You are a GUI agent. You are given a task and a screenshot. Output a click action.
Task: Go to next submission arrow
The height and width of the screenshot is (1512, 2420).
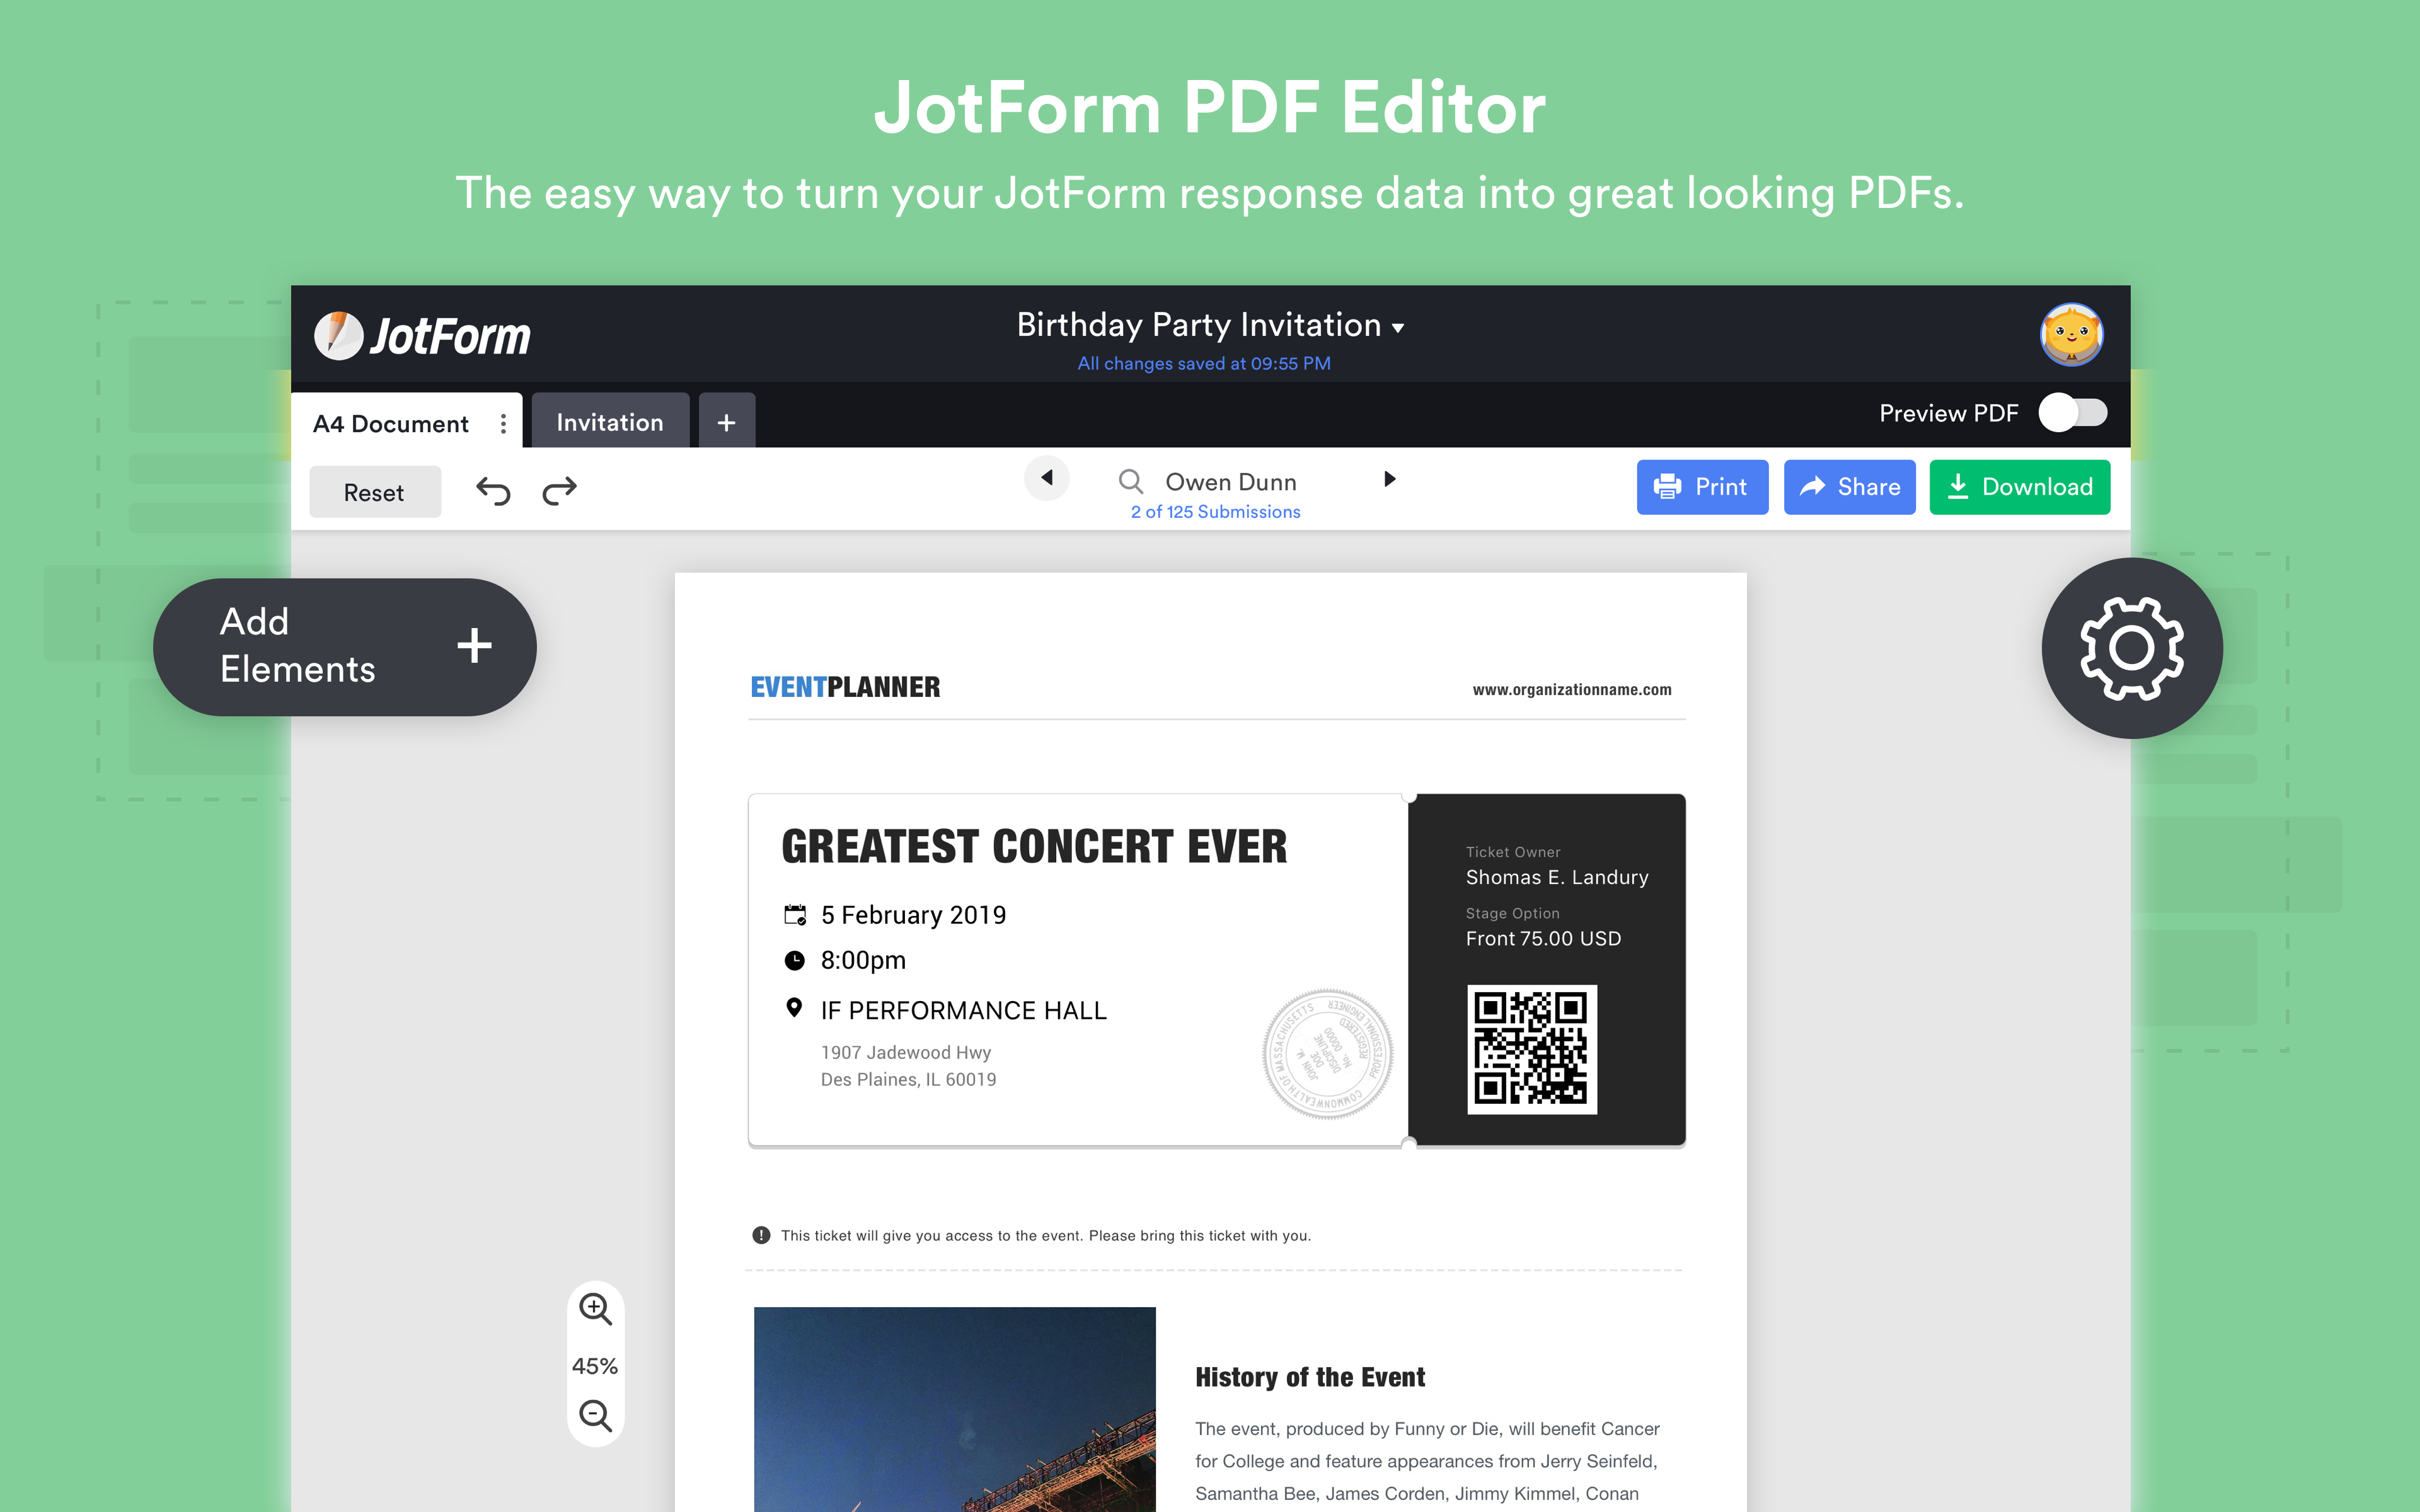click(x=1389, y=479)
